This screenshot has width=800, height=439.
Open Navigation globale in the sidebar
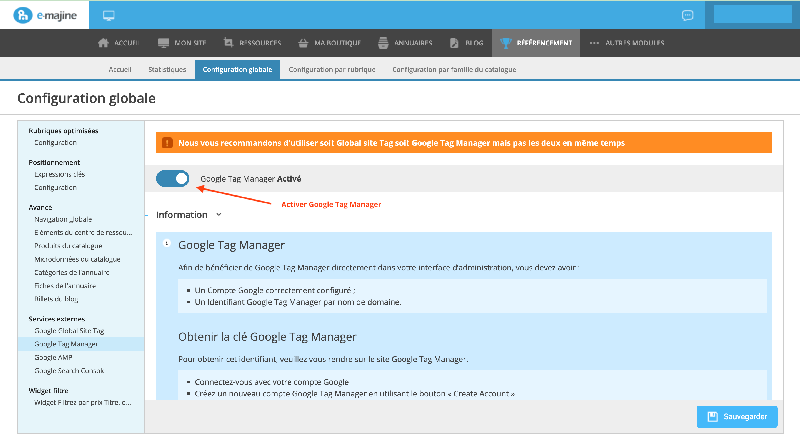(x=63, y=220)
